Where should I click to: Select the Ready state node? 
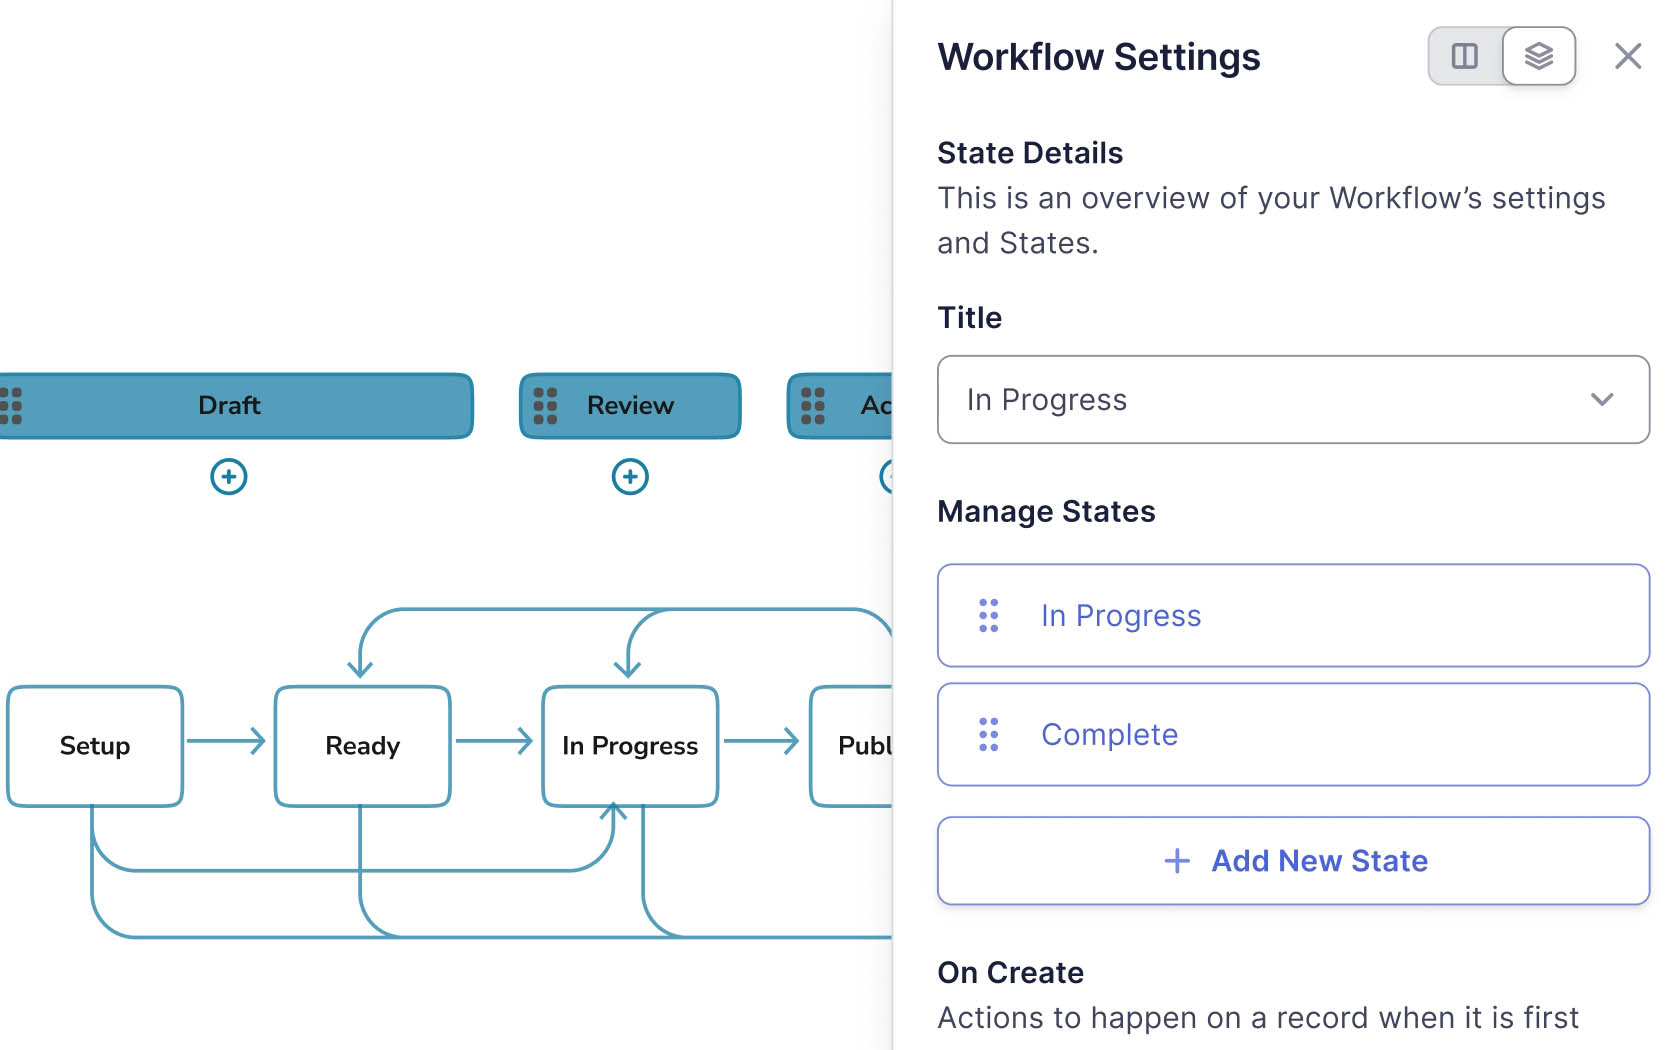coord(362,746)
